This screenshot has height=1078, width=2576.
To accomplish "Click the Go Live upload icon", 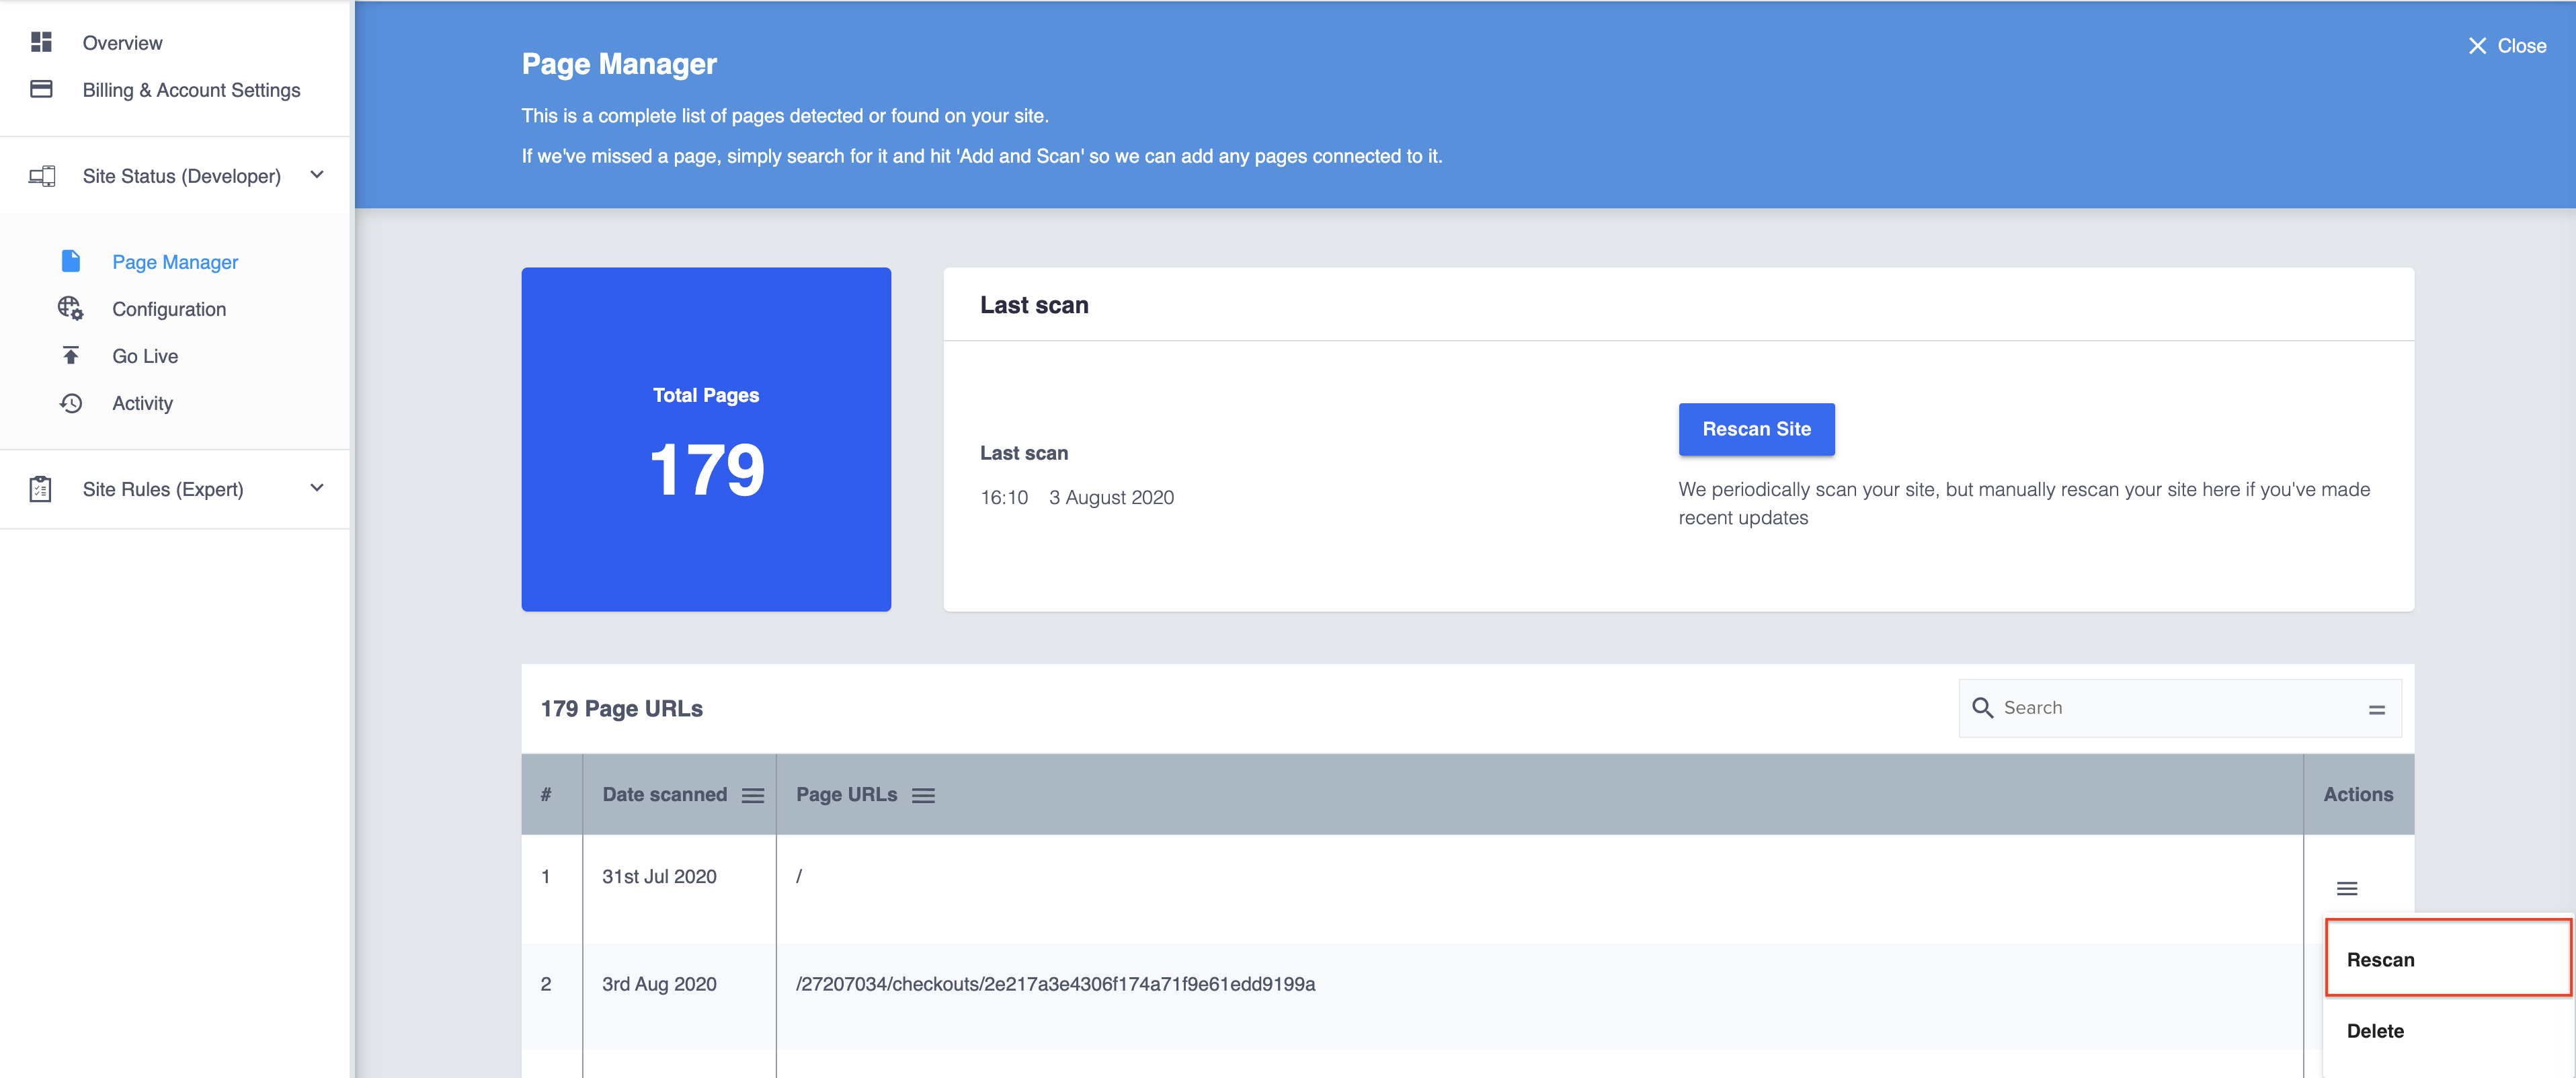I will pos(71,355).
